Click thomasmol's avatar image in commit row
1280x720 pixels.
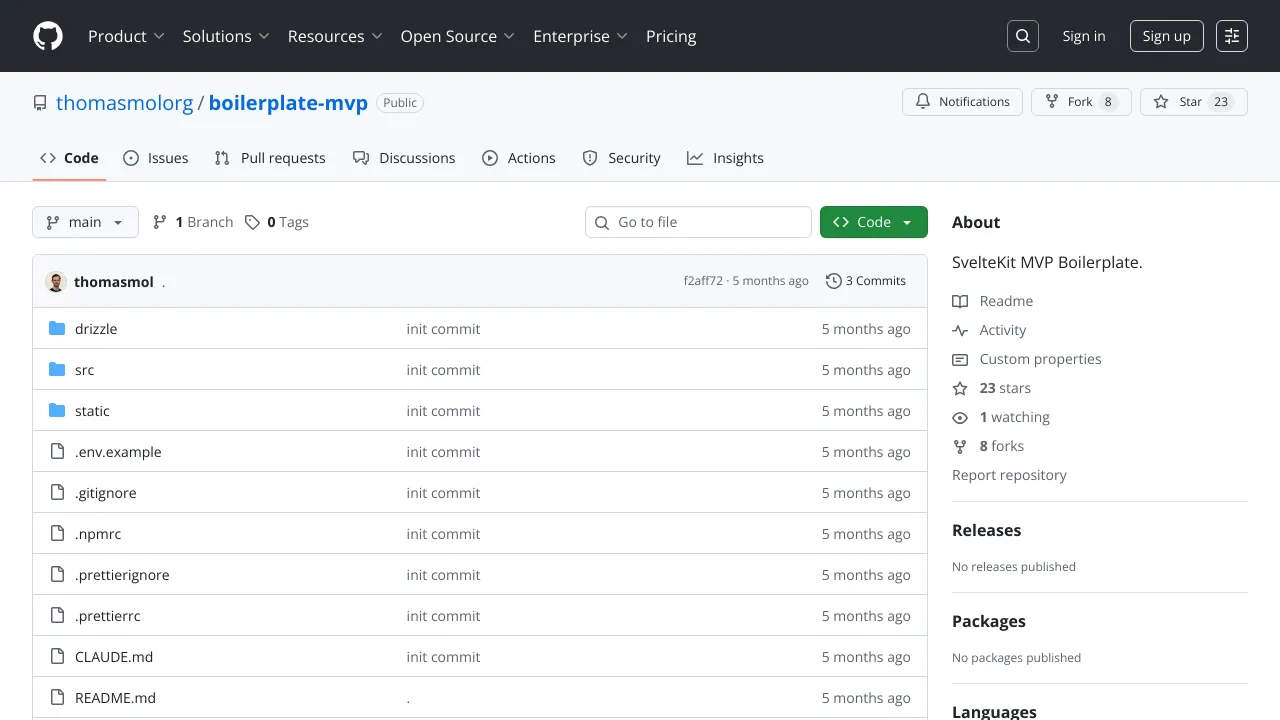click(x=56, y=282)
